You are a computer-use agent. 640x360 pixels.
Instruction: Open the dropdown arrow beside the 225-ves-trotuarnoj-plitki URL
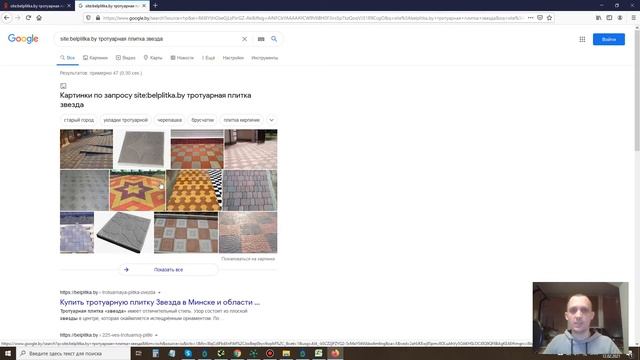[x=156, y=335]
